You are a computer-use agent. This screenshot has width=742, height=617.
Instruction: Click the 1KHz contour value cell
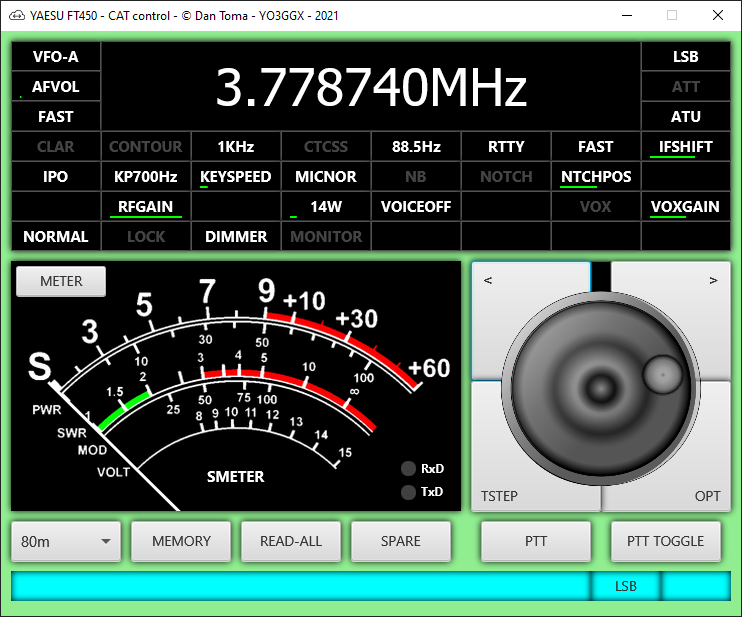click(x=236, y=147)
